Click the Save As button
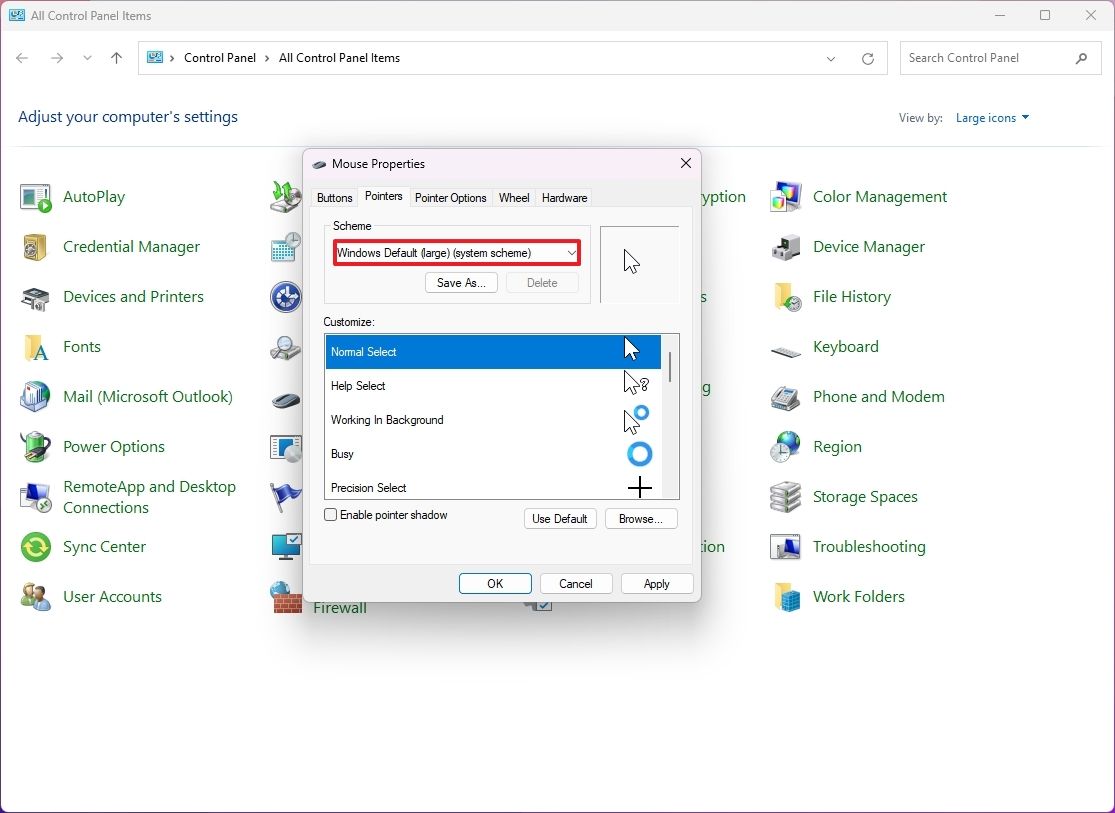 pyautogui.click(x=461, y=282)
